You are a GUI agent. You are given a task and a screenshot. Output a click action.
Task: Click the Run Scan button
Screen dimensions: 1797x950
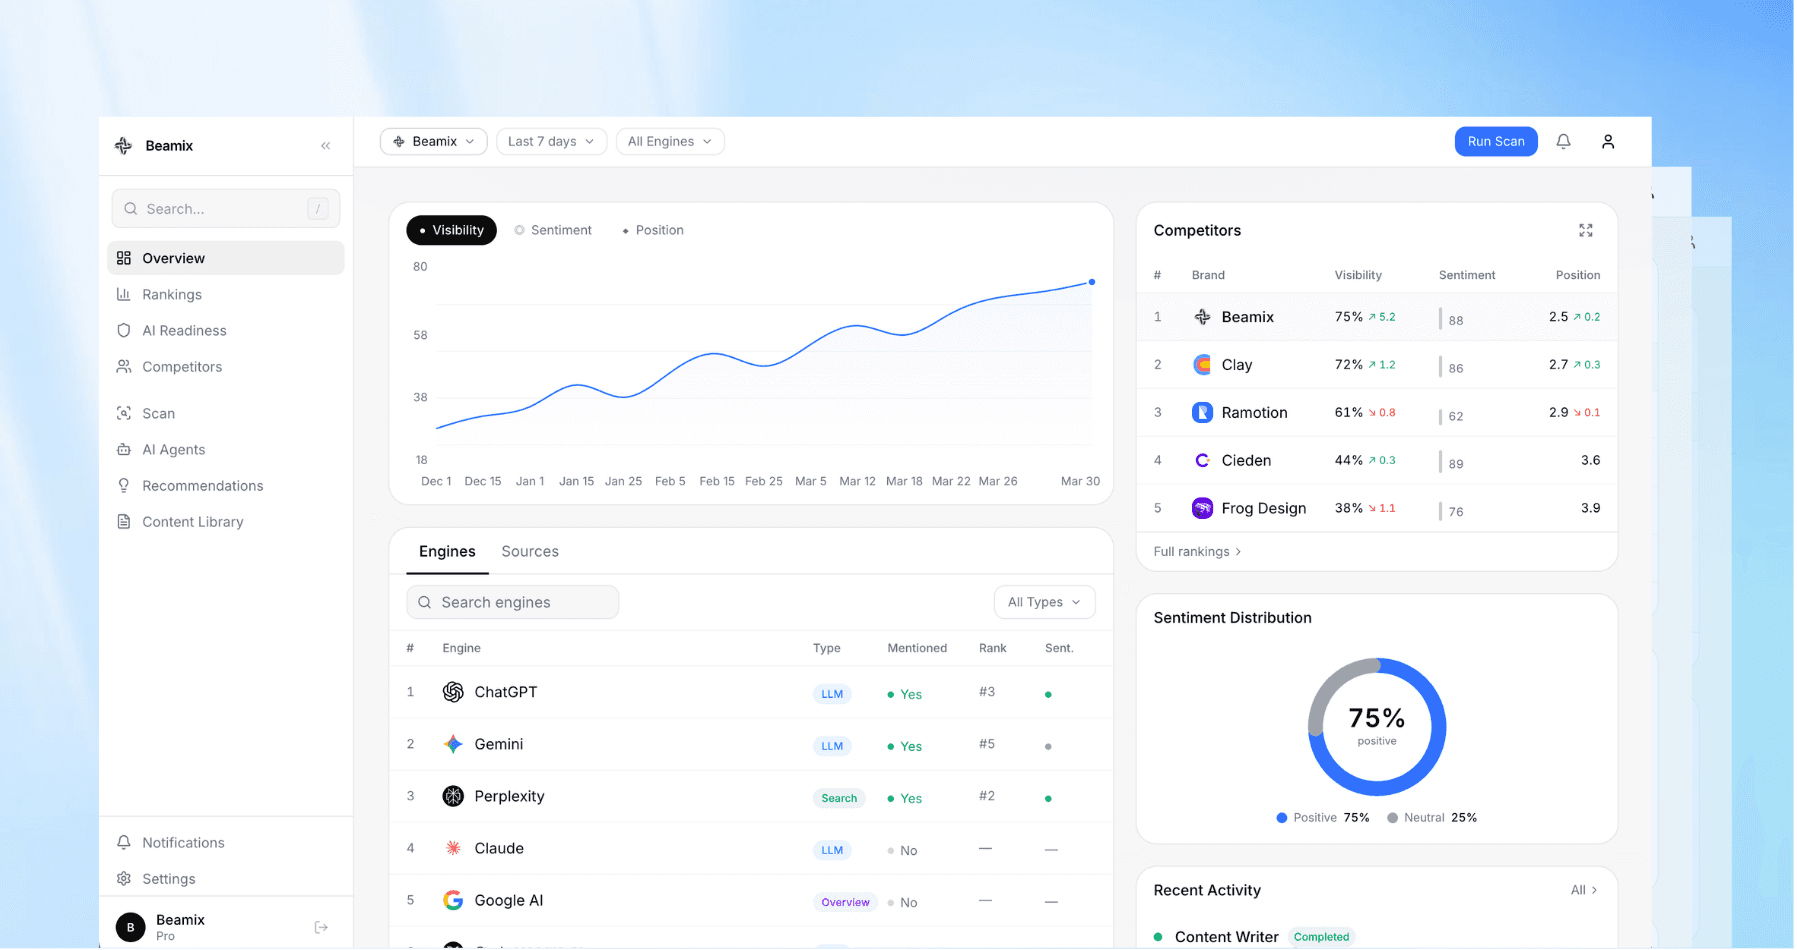coord(1498,142)
